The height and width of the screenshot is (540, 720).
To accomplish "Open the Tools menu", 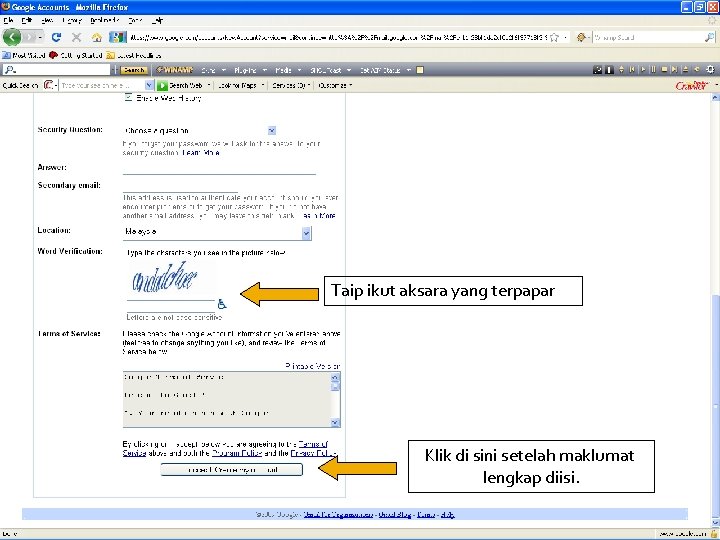I will [135, 20].
